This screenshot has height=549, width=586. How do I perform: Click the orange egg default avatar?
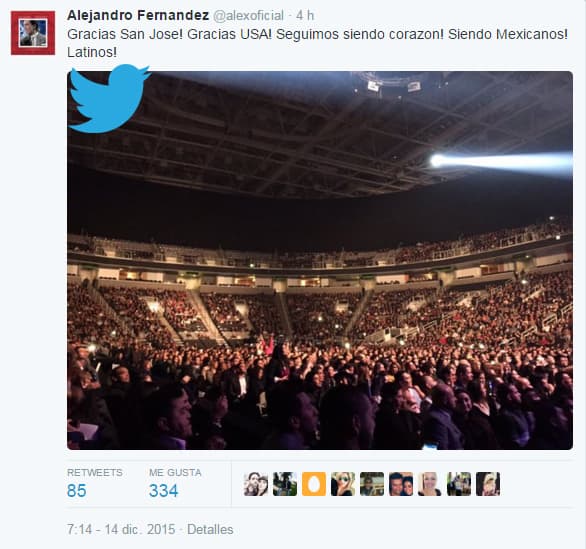[314, 484]
